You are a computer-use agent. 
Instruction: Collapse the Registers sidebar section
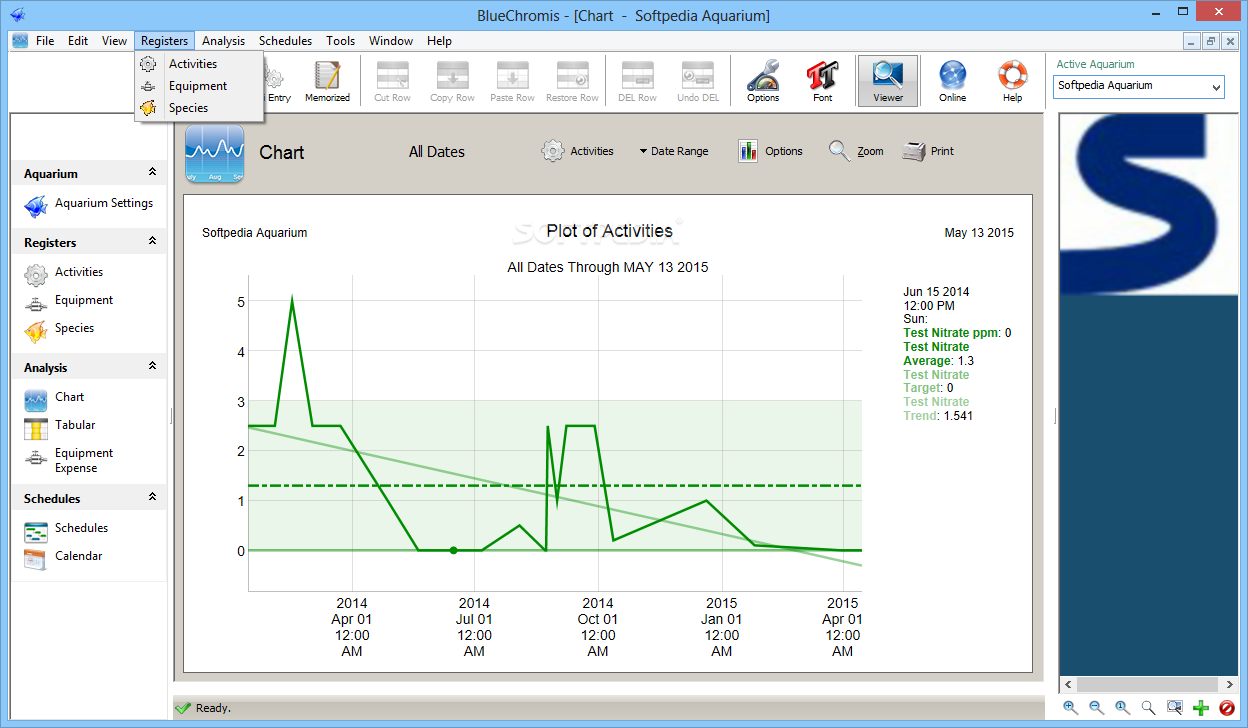[152, 242]
